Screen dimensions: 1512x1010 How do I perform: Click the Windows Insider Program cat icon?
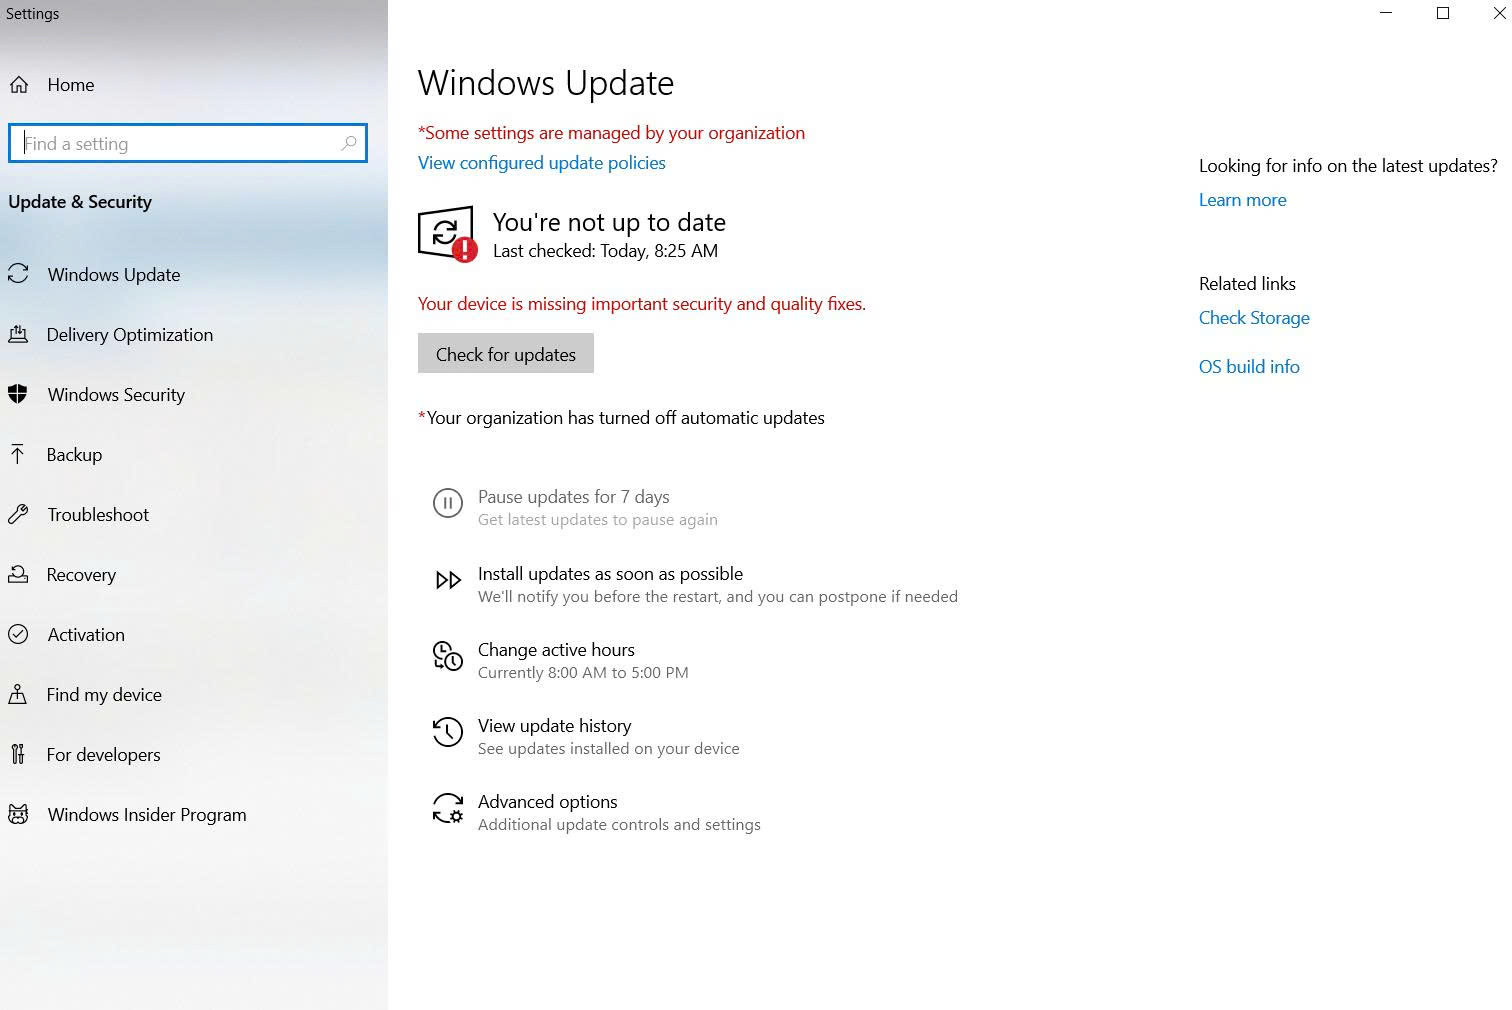point(18,814)
